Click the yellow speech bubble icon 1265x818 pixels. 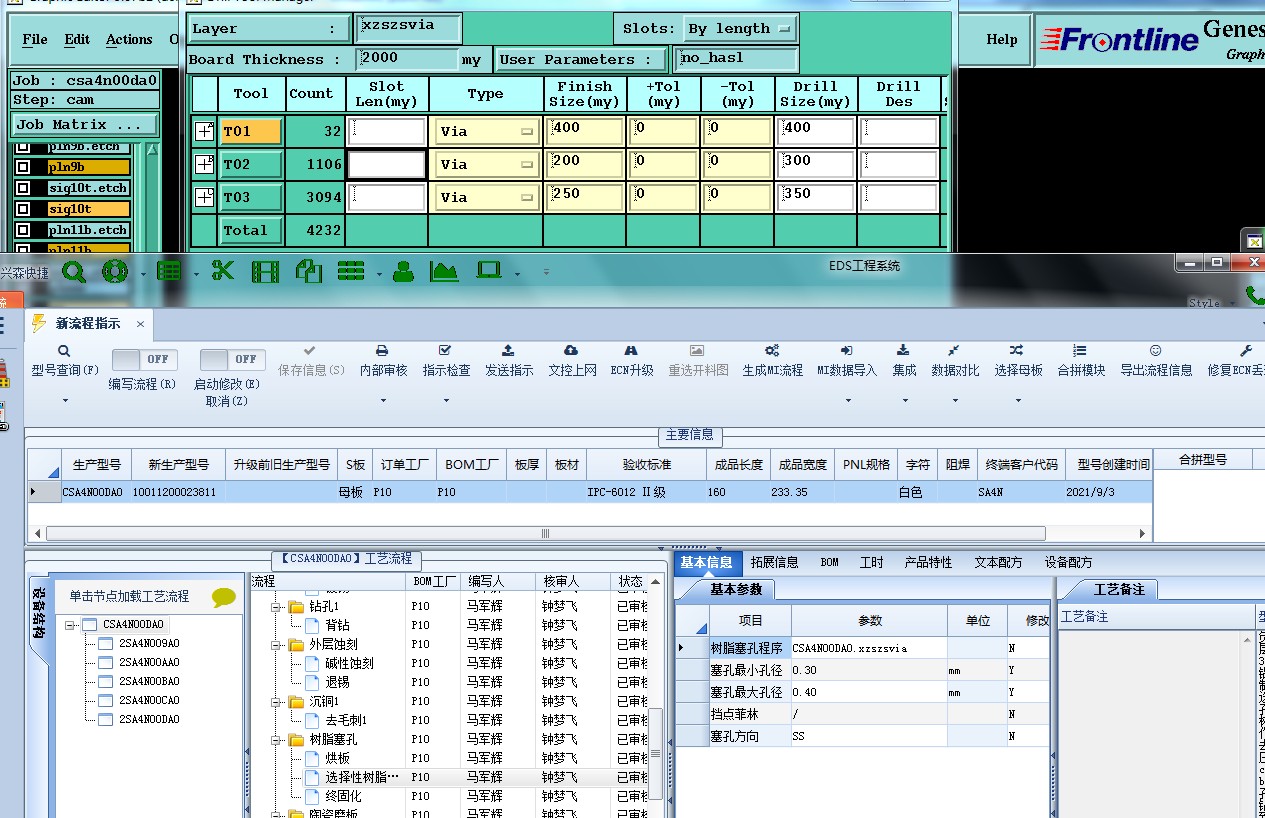[x=223, y=597]
